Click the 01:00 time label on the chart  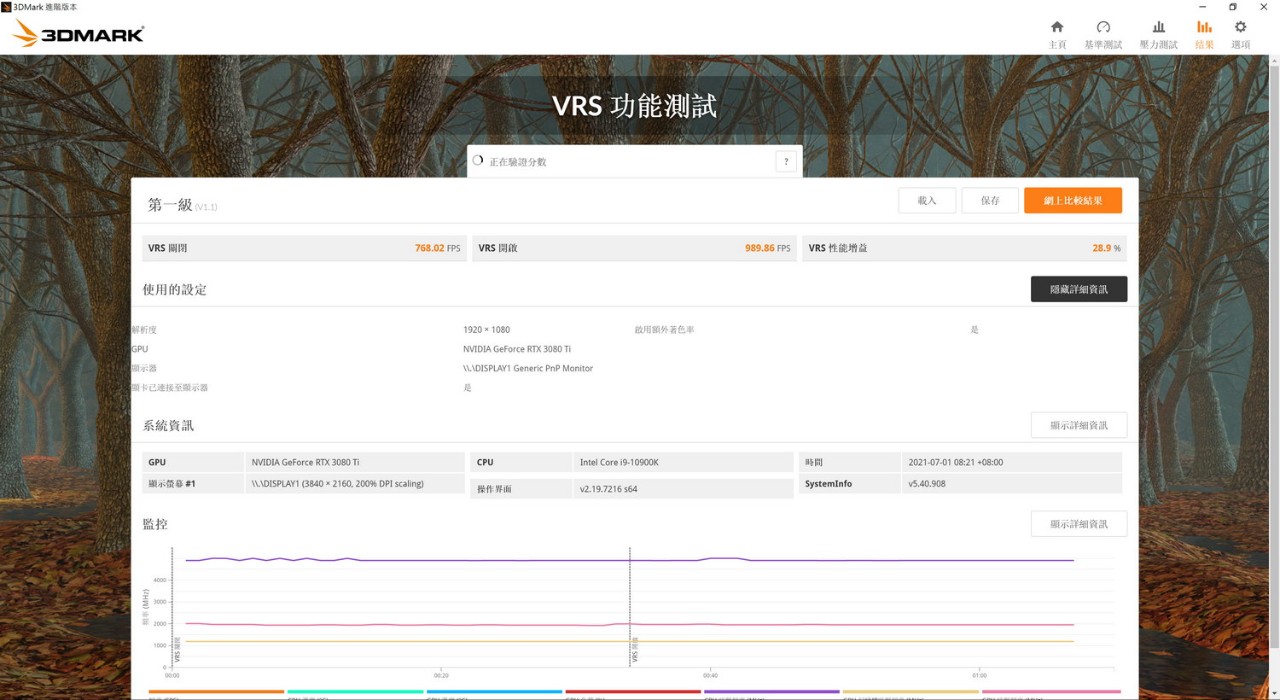[979, 675]
